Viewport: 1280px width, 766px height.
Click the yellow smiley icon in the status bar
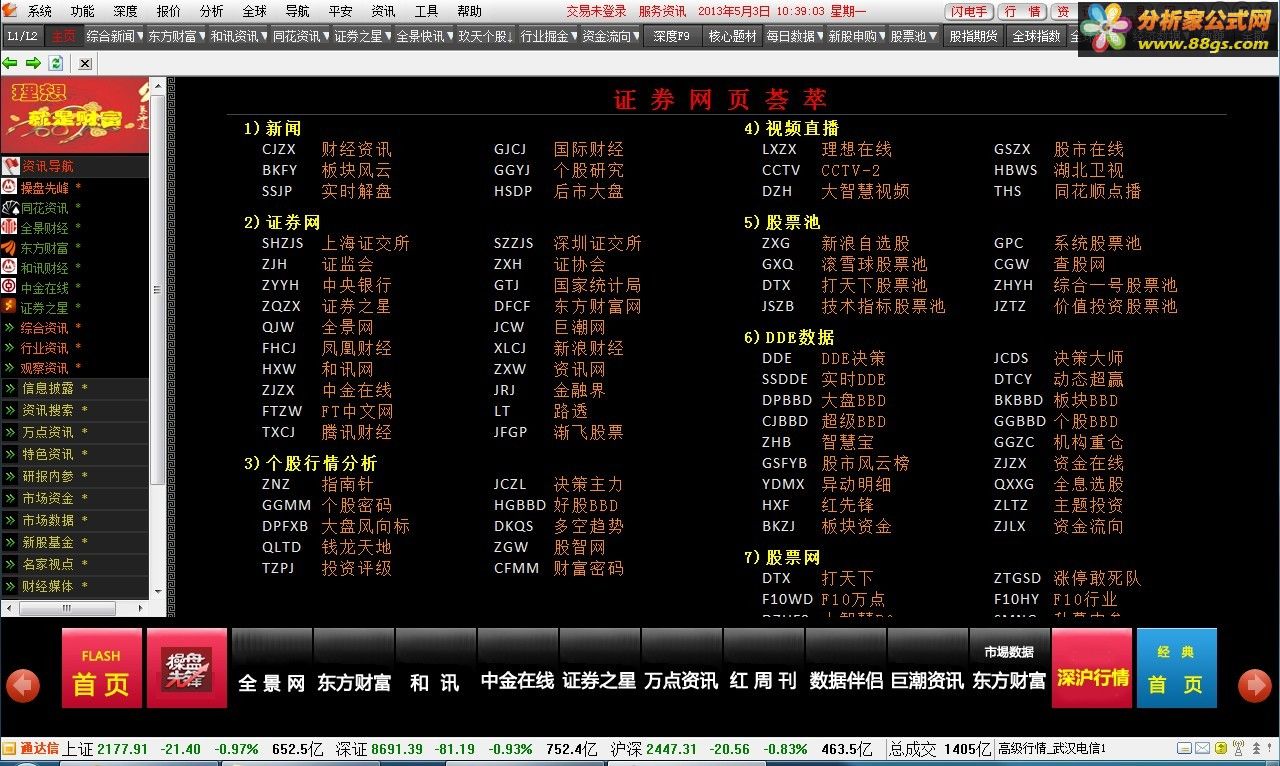pyautogui.click(x=1220, y=749)
